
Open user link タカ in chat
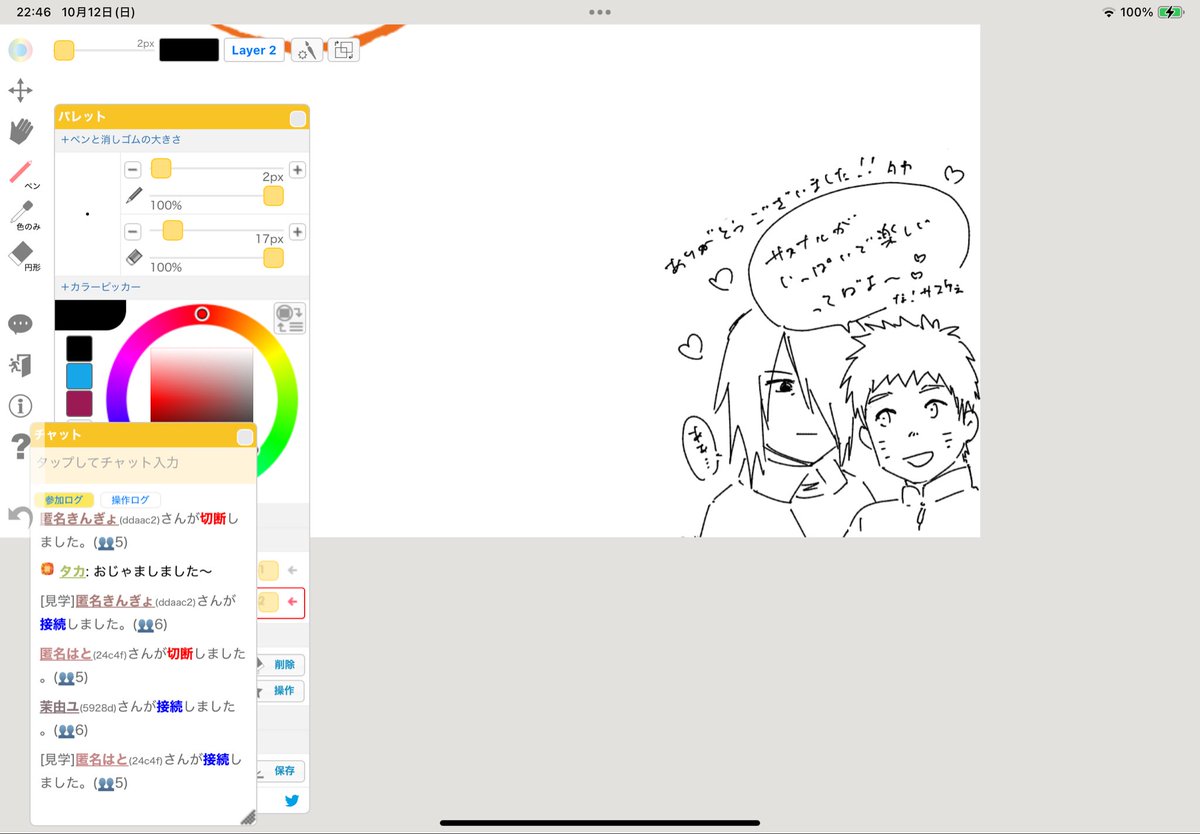(x=72, y=571)
